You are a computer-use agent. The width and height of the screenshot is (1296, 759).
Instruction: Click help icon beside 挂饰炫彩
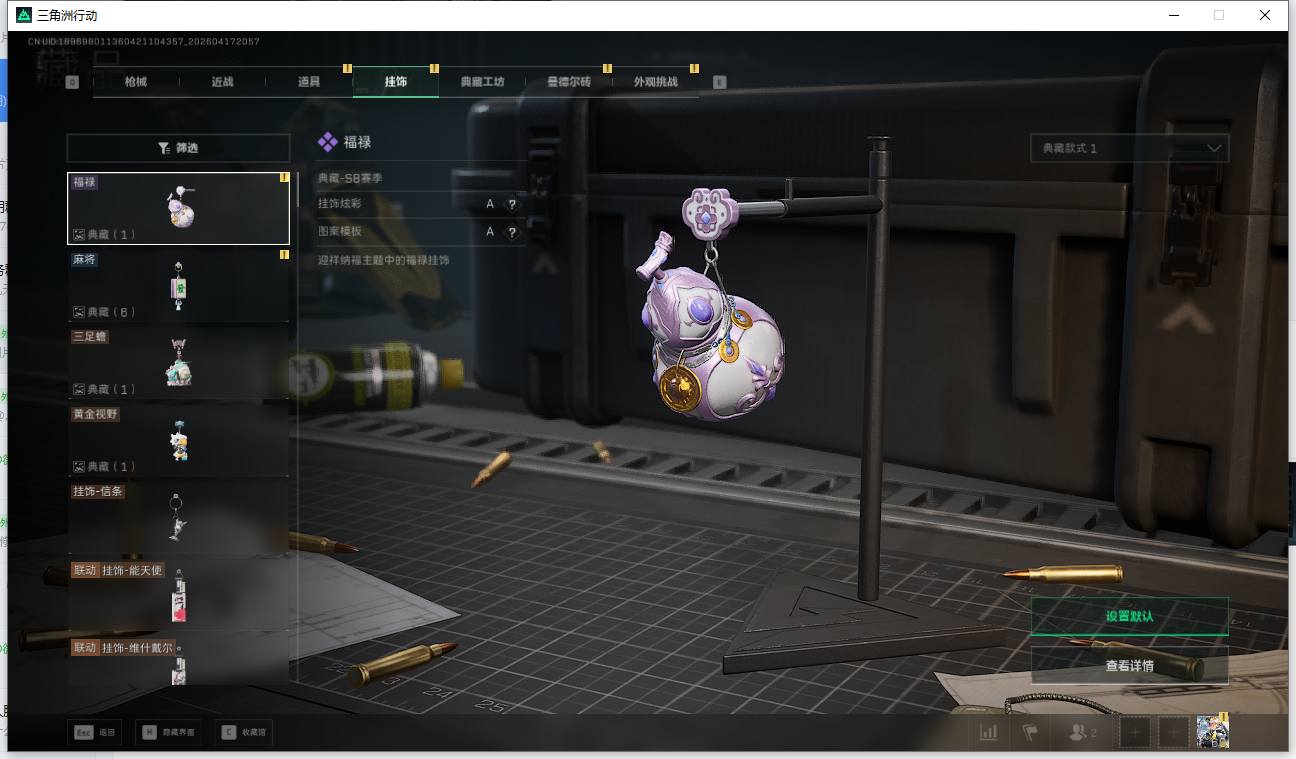512,204
